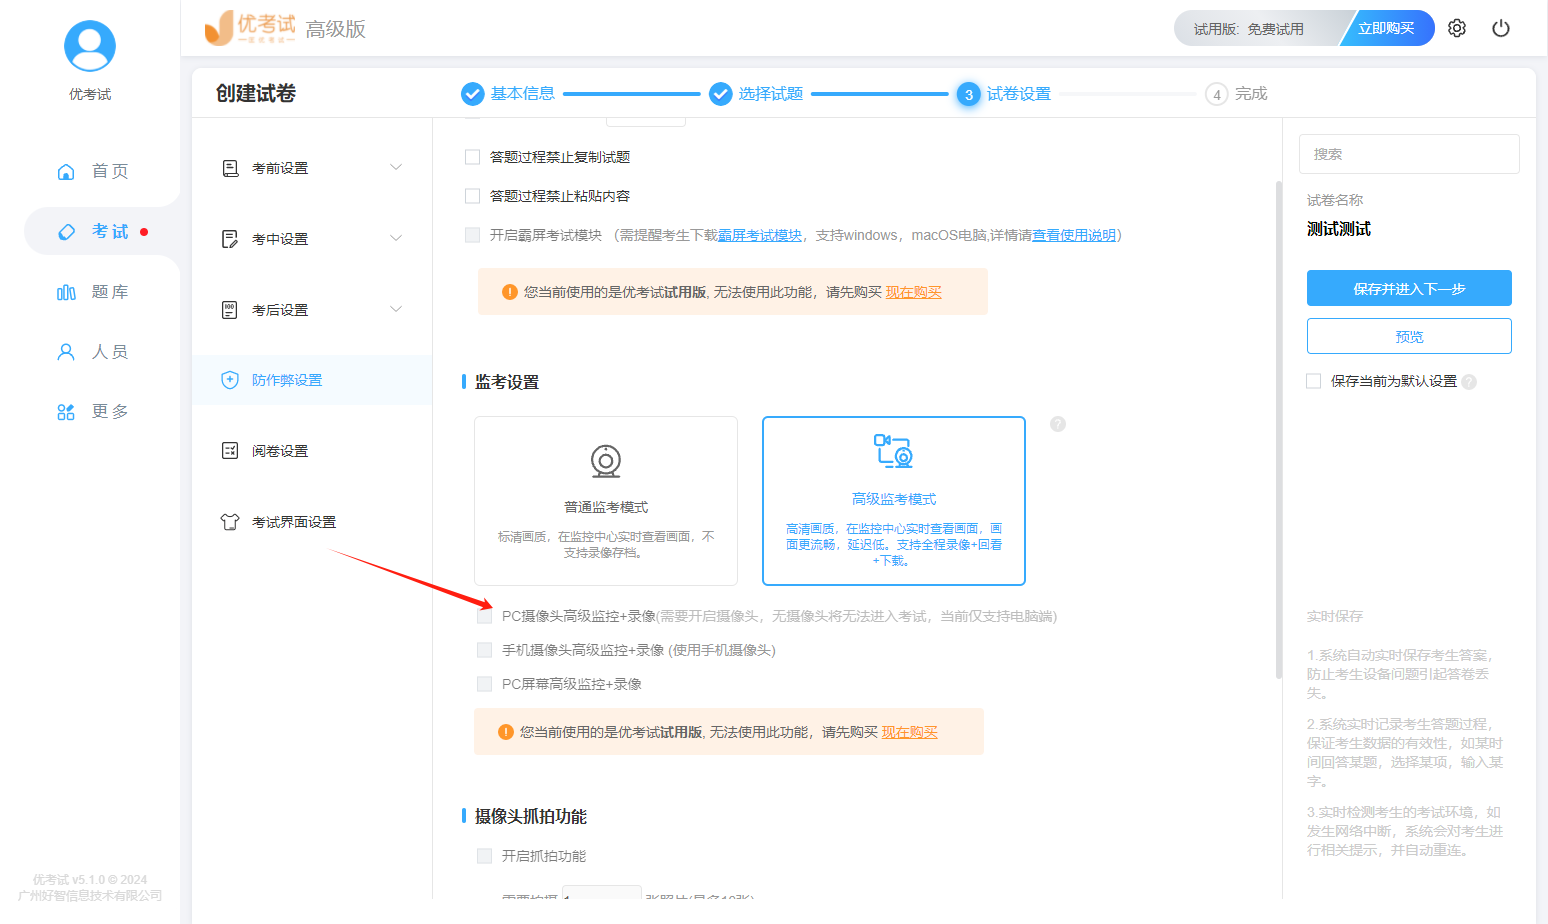Click step 3 circle for 试卷设置

point(968,94)
